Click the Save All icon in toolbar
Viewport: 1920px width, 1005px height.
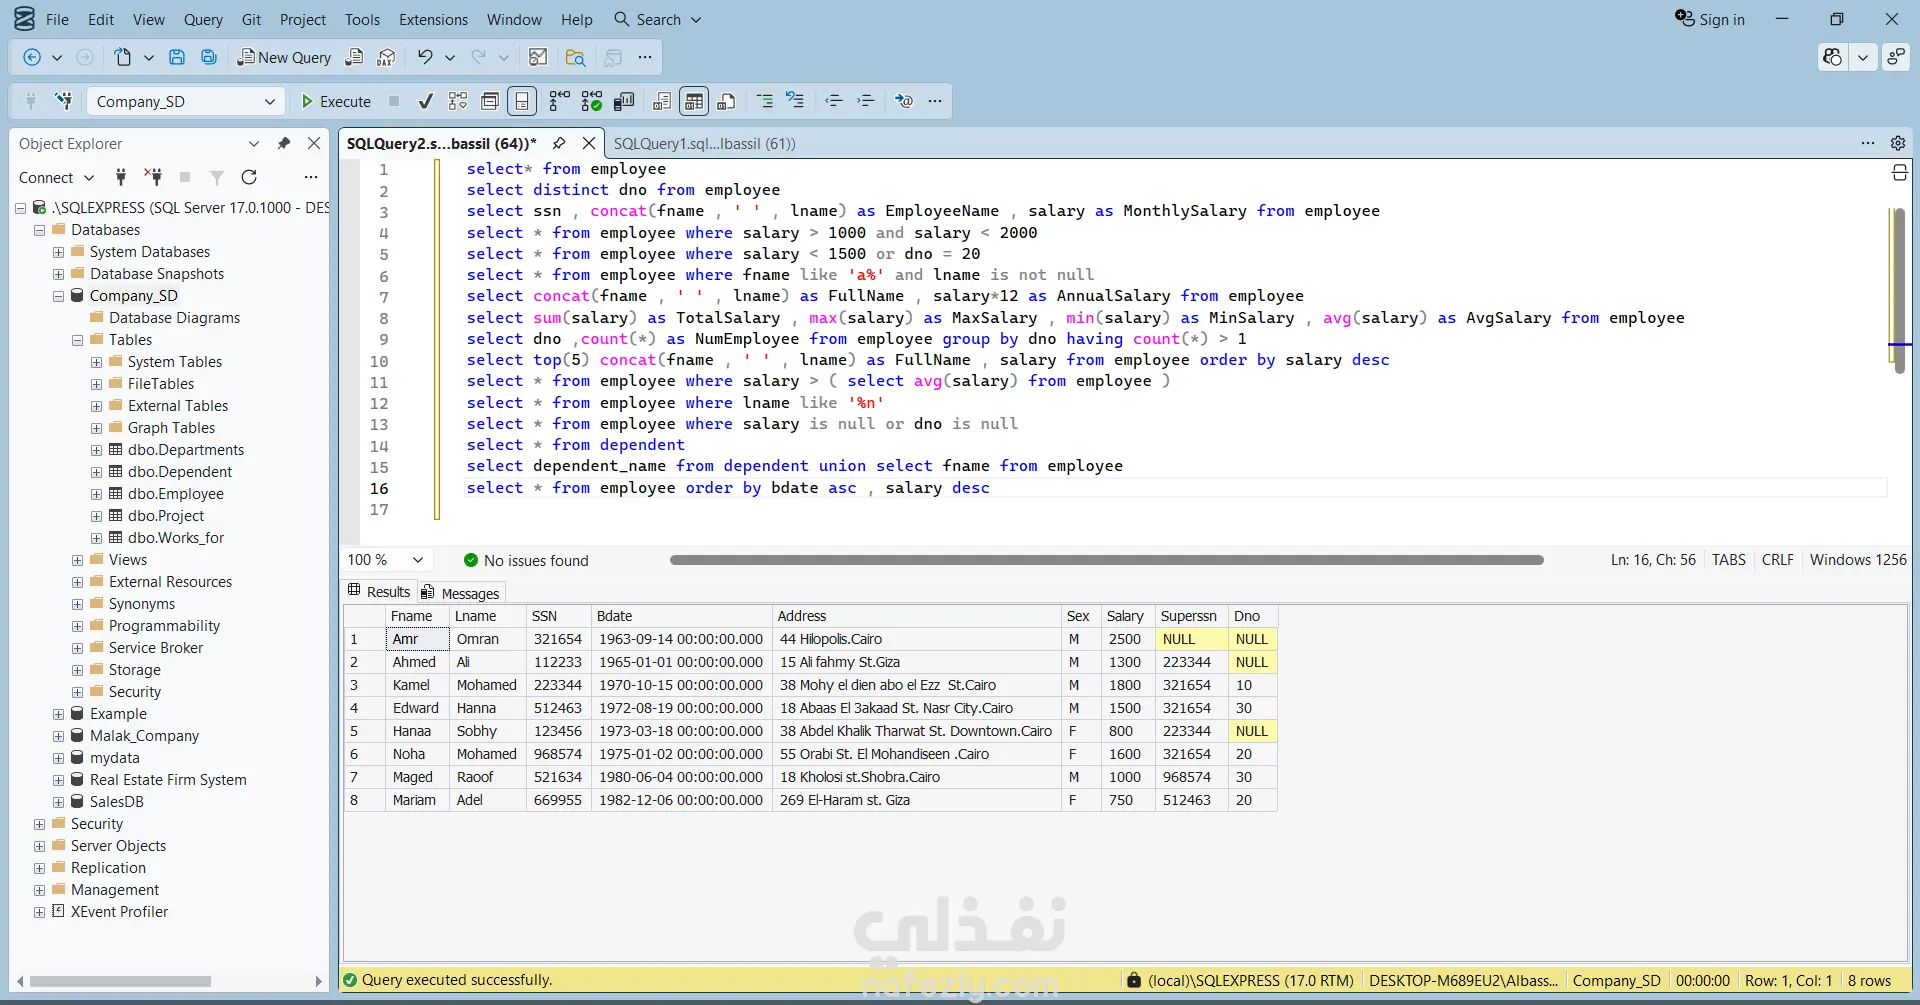tap(209, 58)
